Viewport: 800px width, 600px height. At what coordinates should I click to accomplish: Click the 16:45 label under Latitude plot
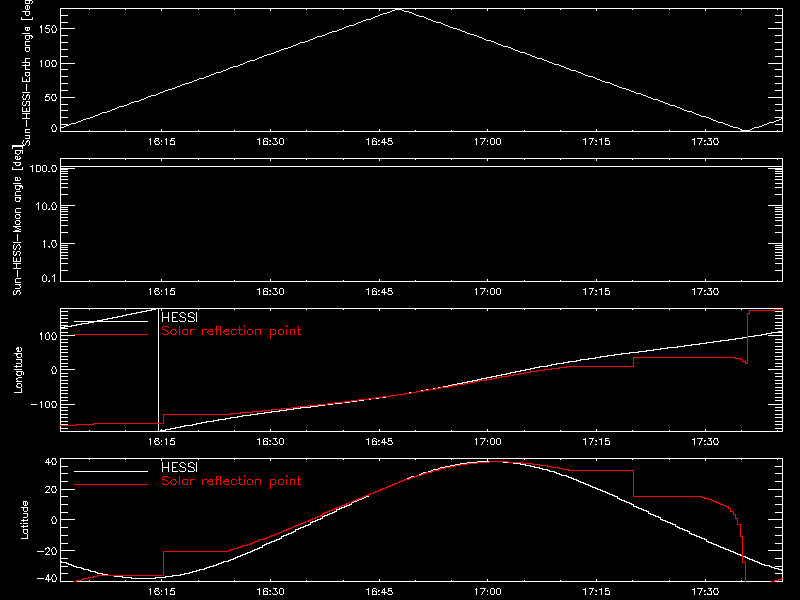click(x=379, y=592)
